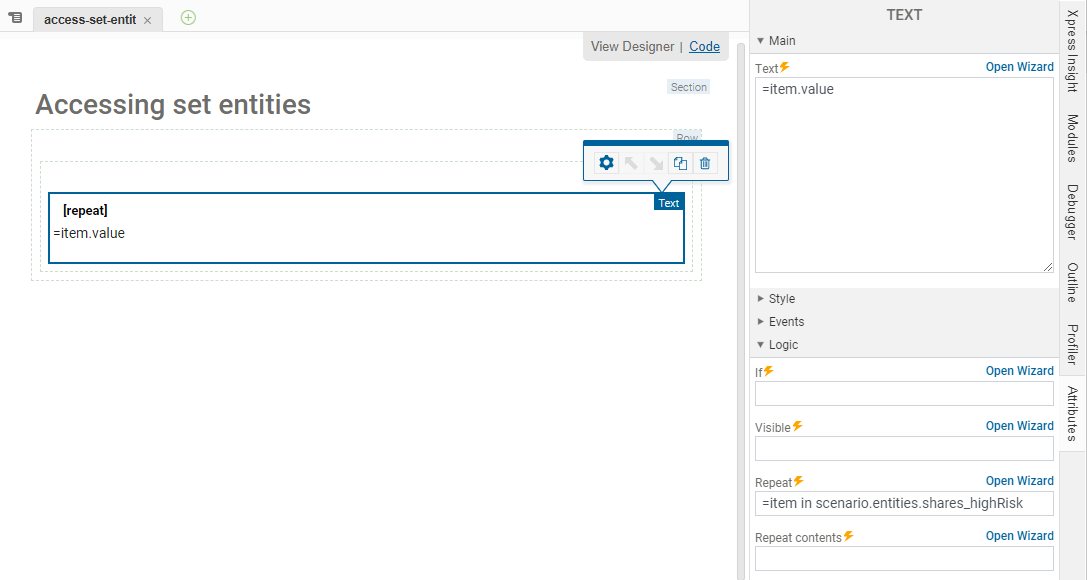Click the move up-left arrow icon
Image resolution: width=1087 pixels, height=580 pixels.
click(x=631, y=164)
